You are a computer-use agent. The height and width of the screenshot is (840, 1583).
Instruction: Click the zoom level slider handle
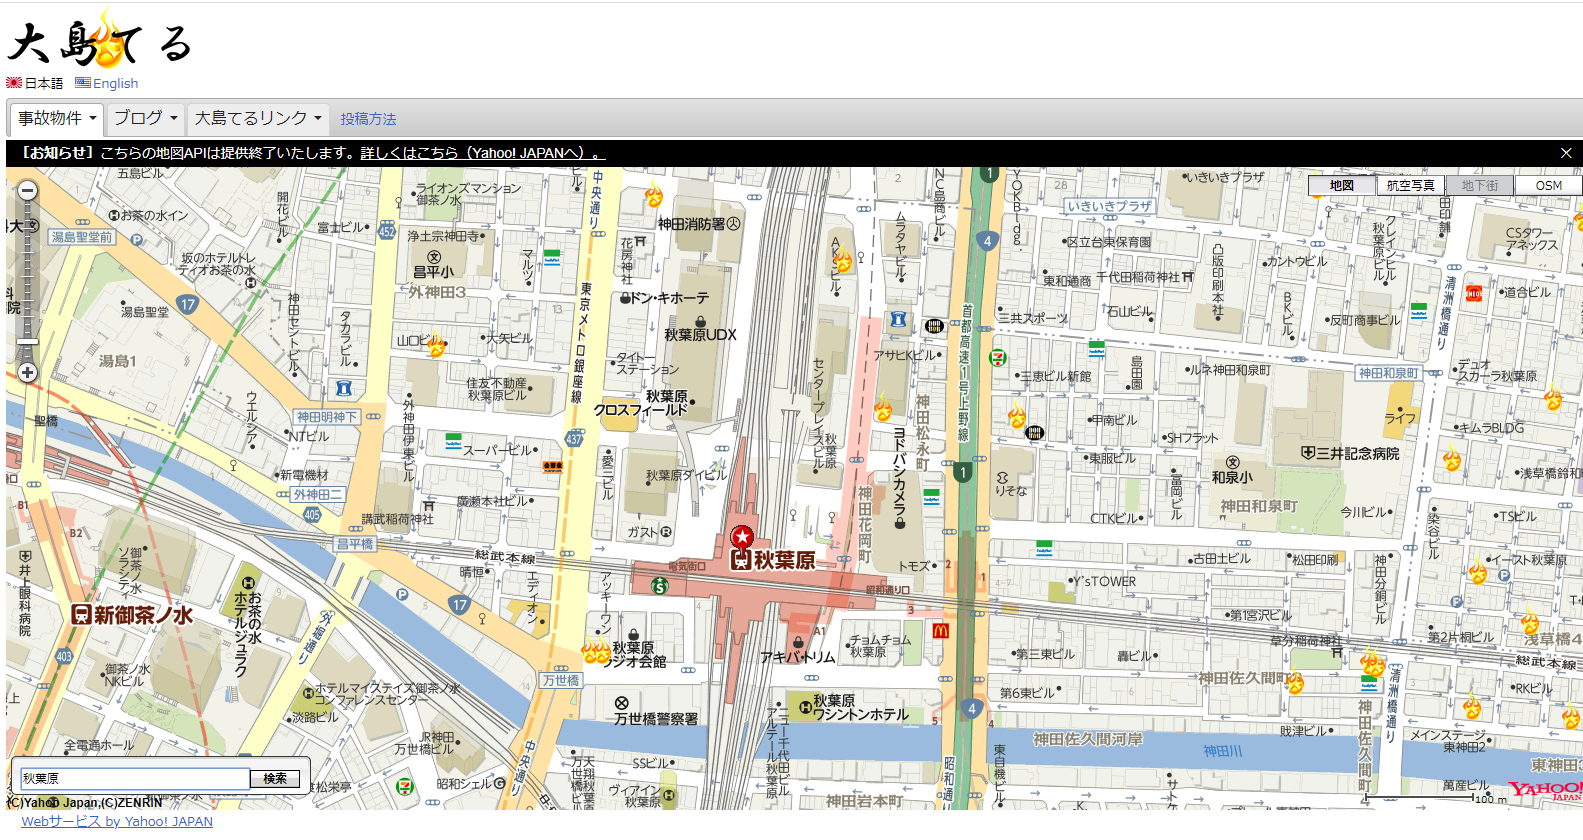pyautogui.click(x=27, y=341)
